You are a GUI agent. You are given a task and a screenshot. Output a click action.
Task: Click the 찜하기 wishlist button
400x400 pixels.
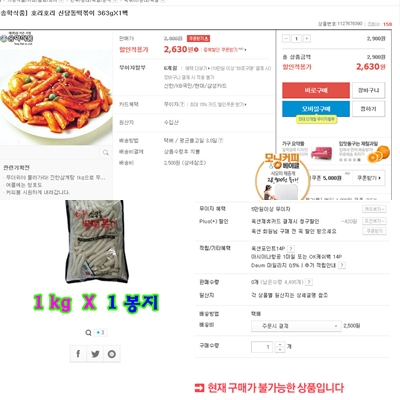pyautogui.click(x=368, y=109)
